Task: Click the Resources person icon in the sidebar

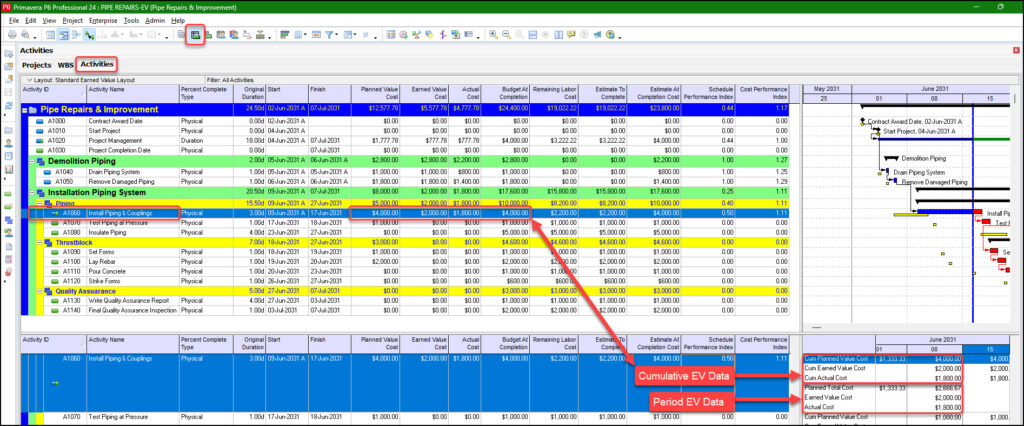Action: pyautogui.click(x=8, y=142)
